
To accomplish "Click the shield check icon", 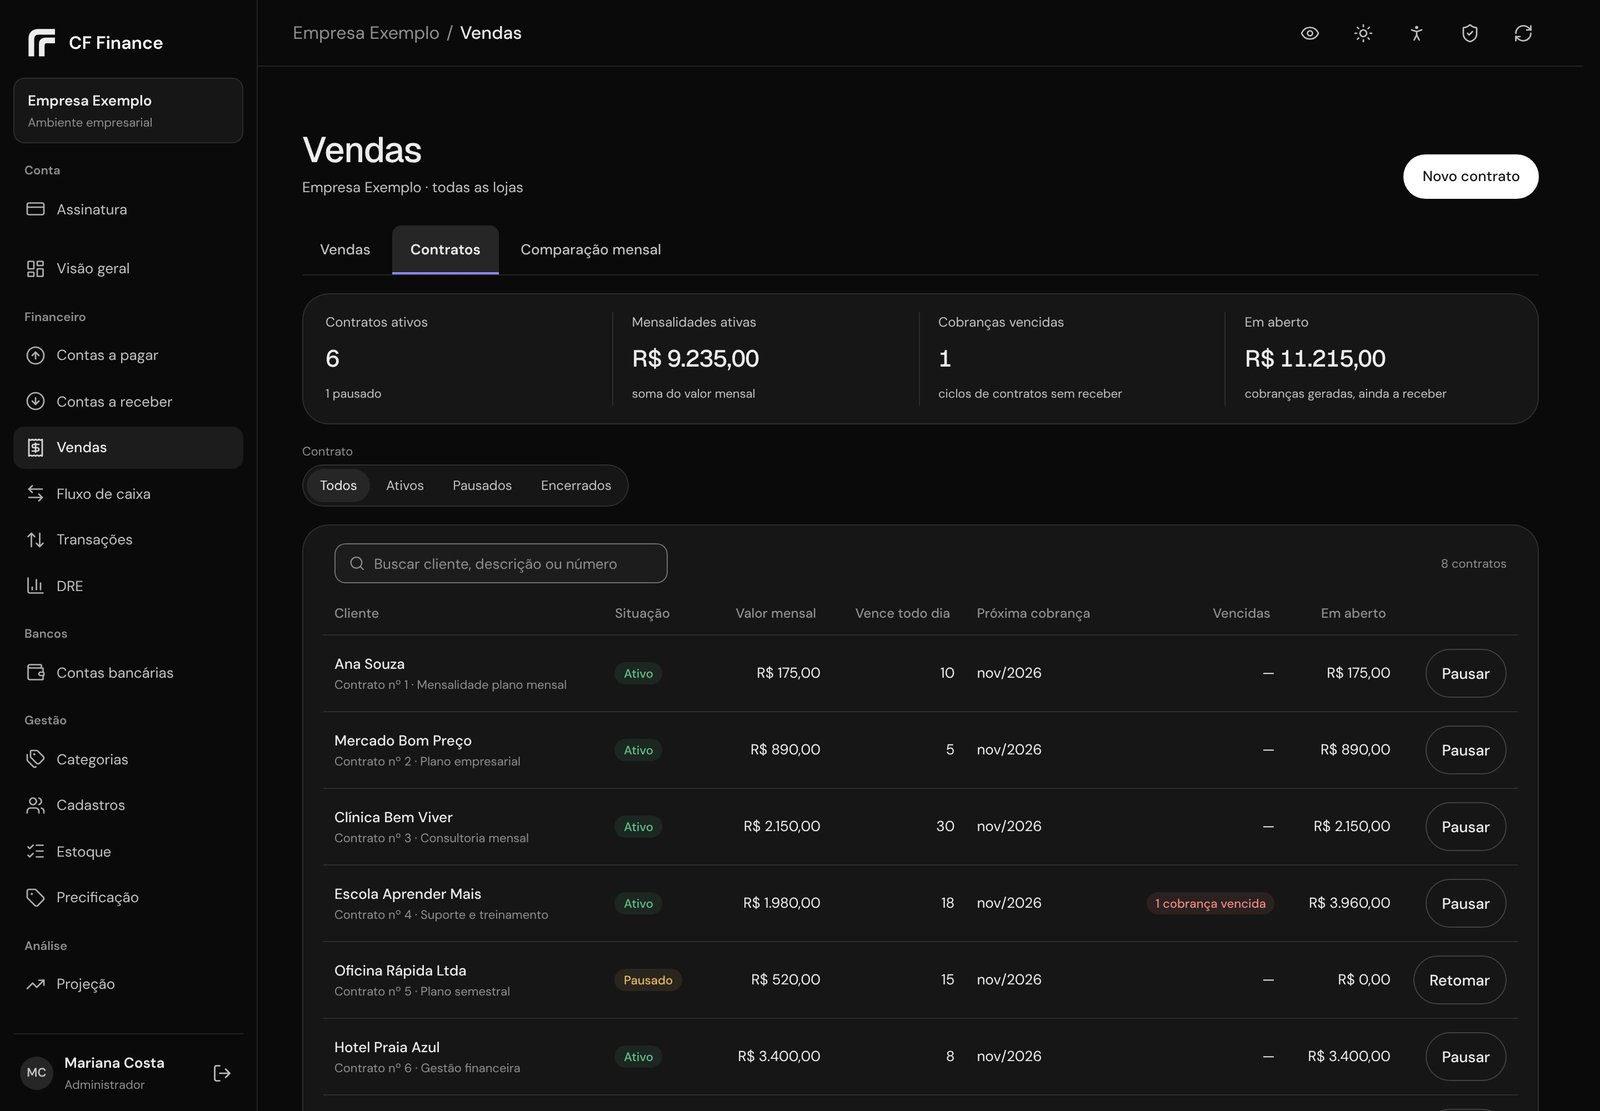I will [x=1470, y=33].
